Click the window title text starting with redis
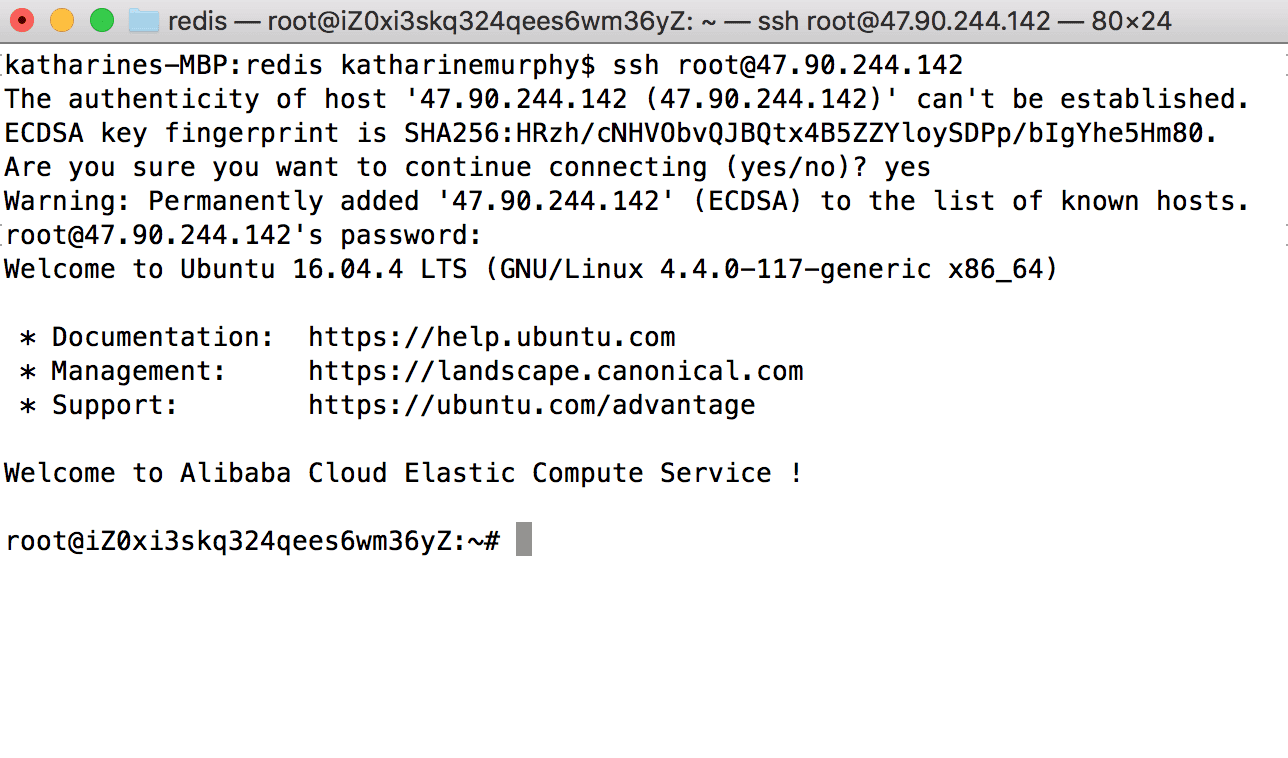The width and height of the screenshot is (1288, 758). pos(670,20)
